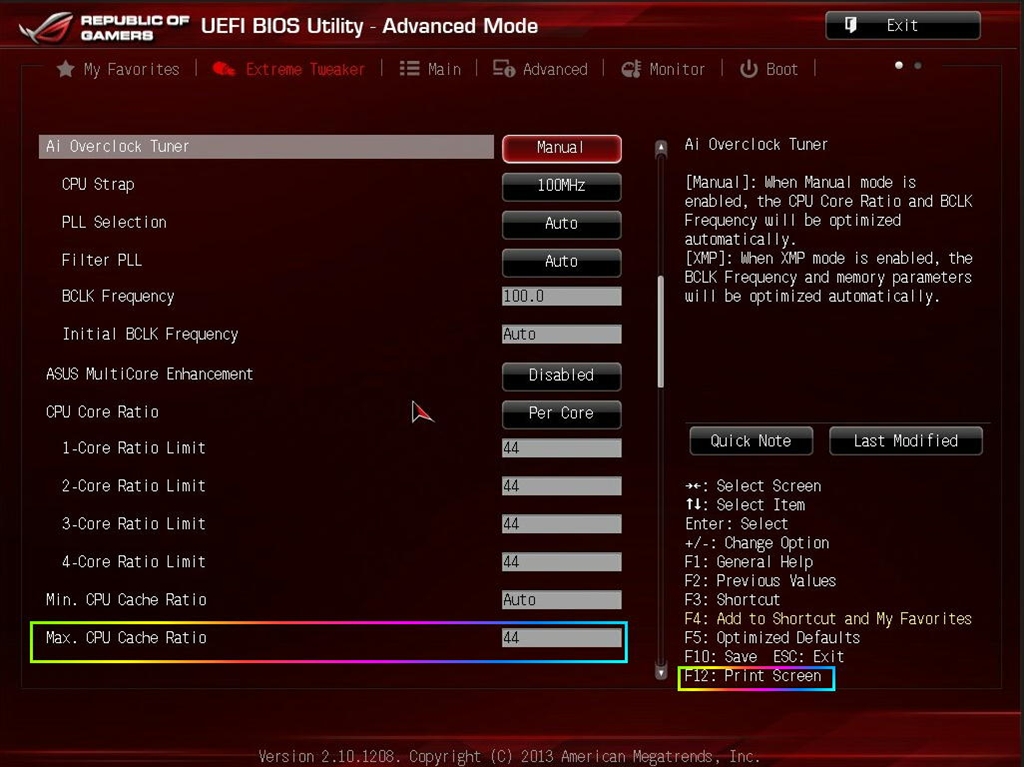
Task: Click the Max. CPU Cache Ratio label
Action: (x=127, y=638)
